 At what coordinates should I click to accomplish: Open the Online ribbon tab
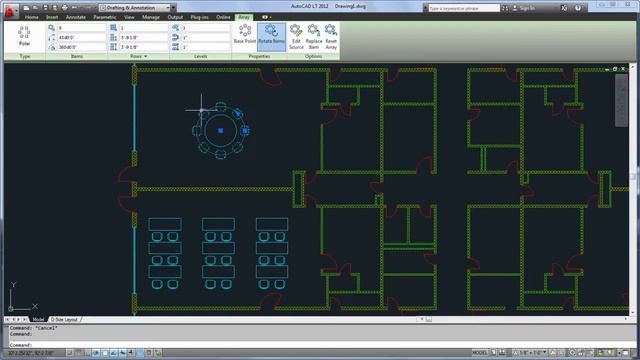(x=223, y=17)
